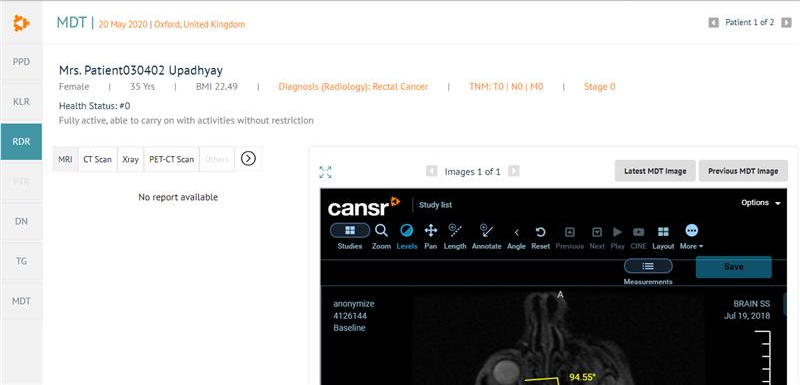The height and width of the screenshot is (385, 800).
Task: Go to previous patient arrow
Action: tap(713, 23)
